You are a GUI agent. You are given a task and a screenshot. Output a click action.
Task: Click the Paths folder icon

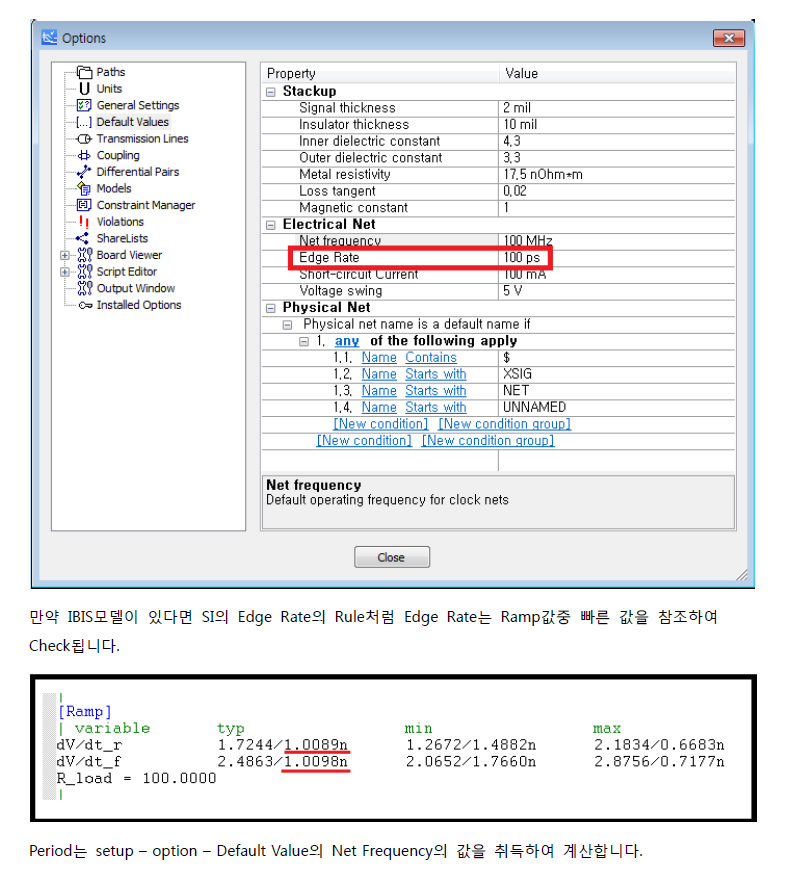pos(84,72)
